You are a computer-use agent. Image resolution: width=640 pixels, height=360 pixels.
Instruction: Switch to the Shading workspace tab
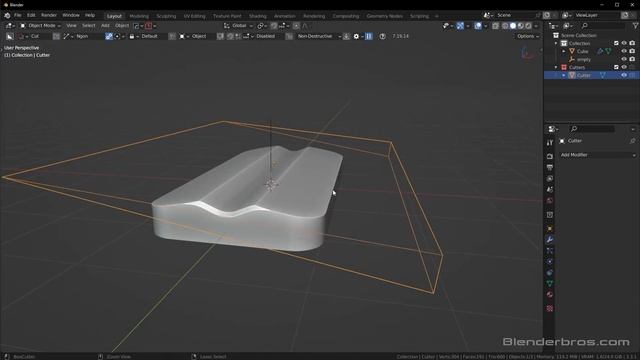click(258, 16)
